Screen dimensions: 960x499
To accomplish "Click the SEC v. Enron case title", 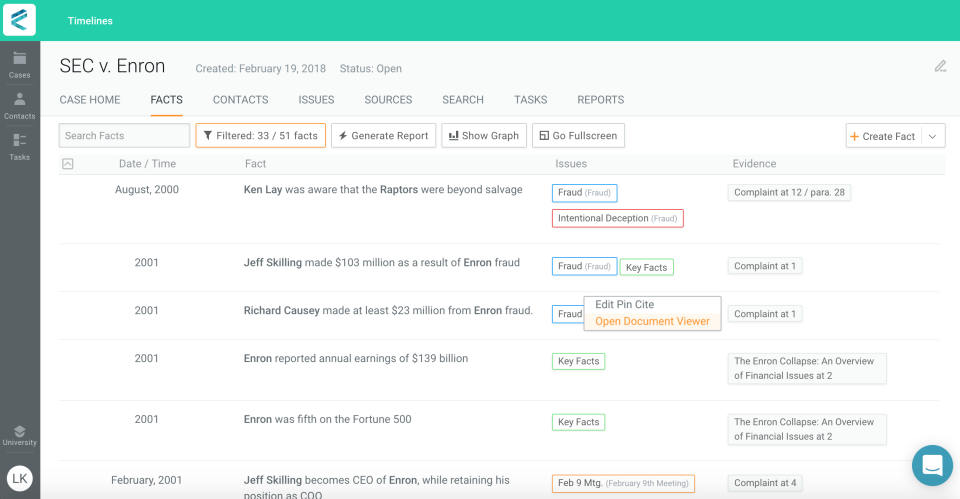I will click(x=112, y=66).
